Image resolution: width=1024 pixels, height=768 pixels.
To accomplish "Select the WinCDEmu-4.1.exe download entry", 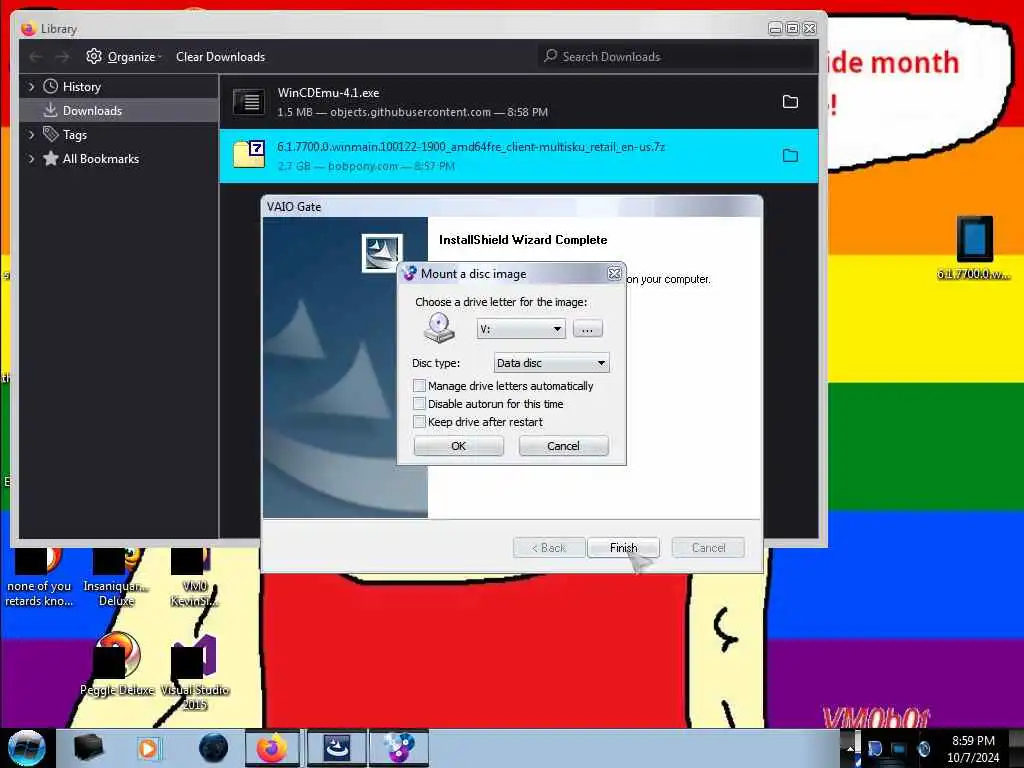I will [x=519, y=102].
